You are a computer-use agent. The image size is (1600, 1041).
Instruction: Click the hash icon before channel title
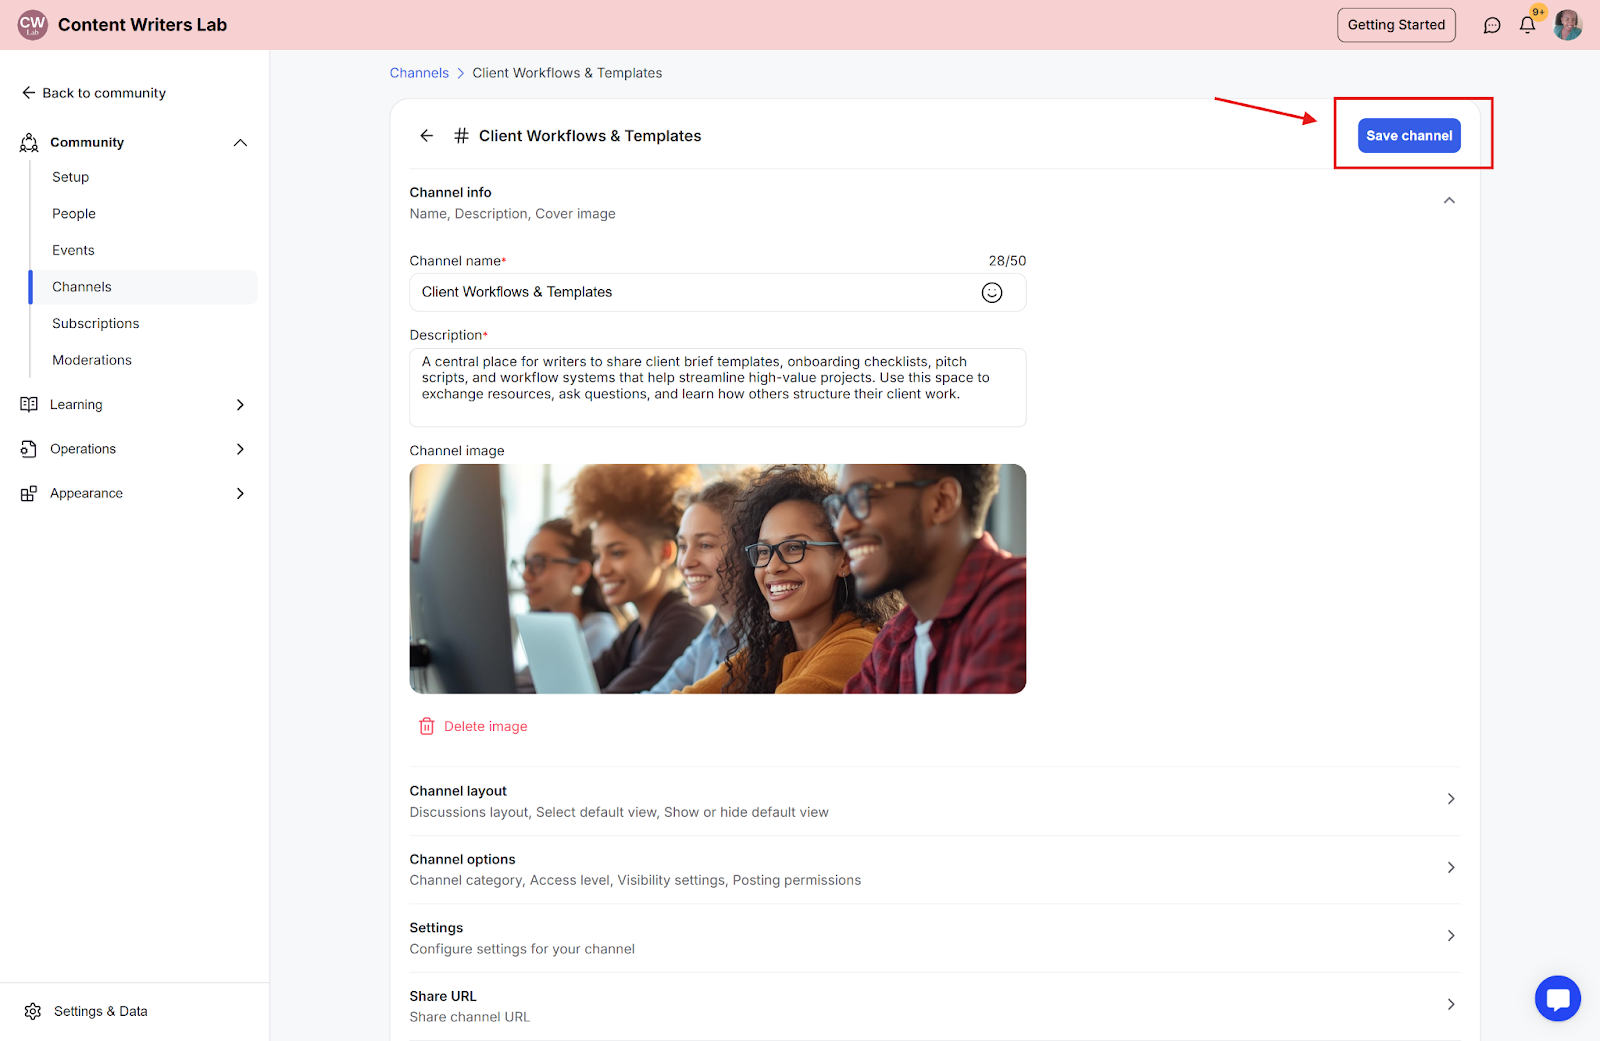(461, 136)
